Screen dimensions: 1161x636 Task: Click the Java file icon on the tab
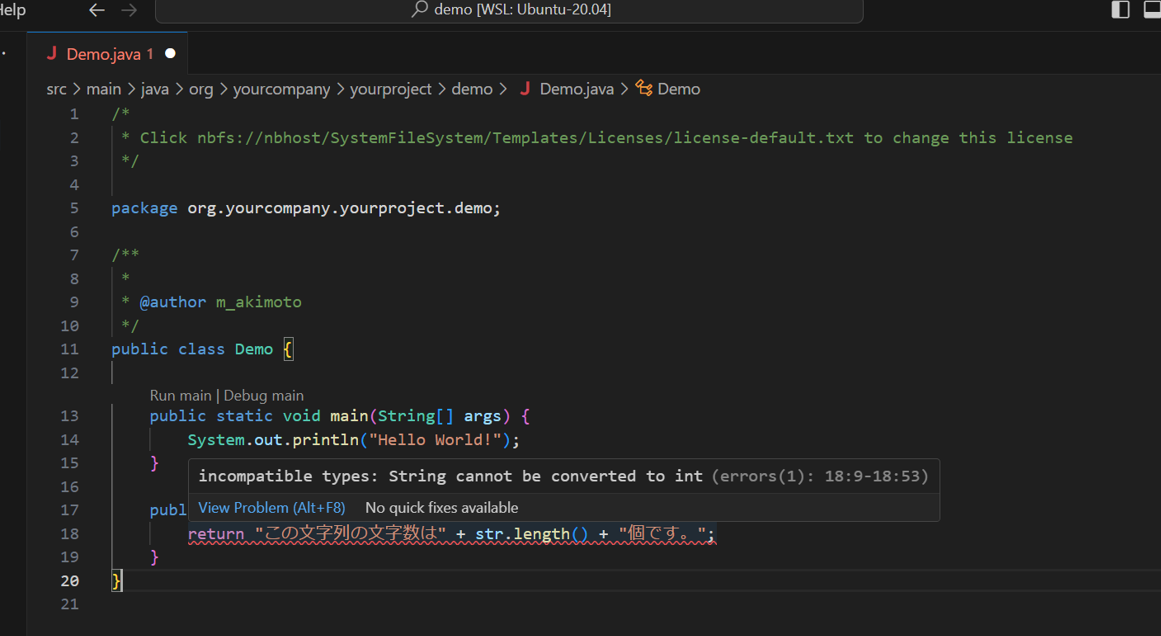pos(51,53)
